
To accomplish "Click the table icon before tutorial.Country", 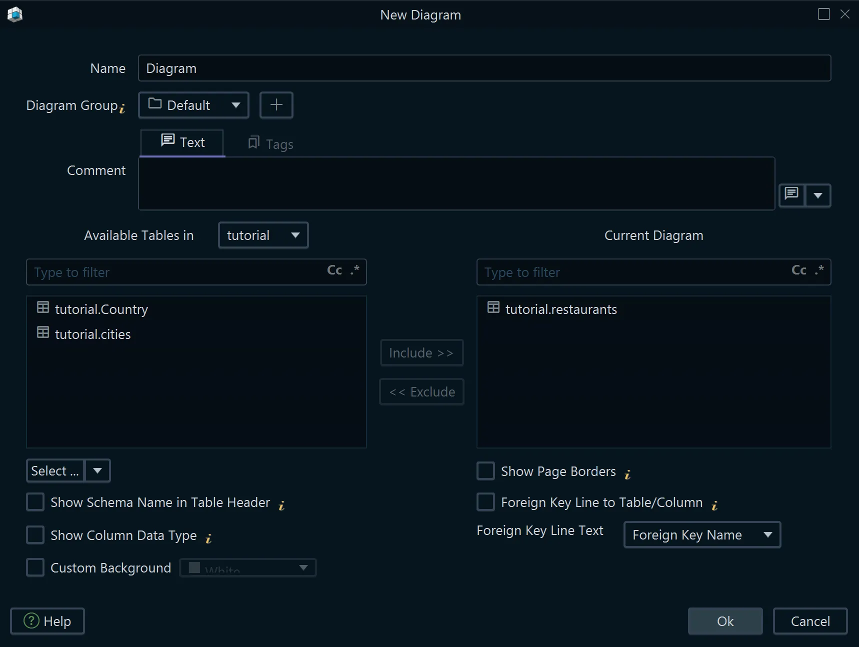I will coord(42,309).
